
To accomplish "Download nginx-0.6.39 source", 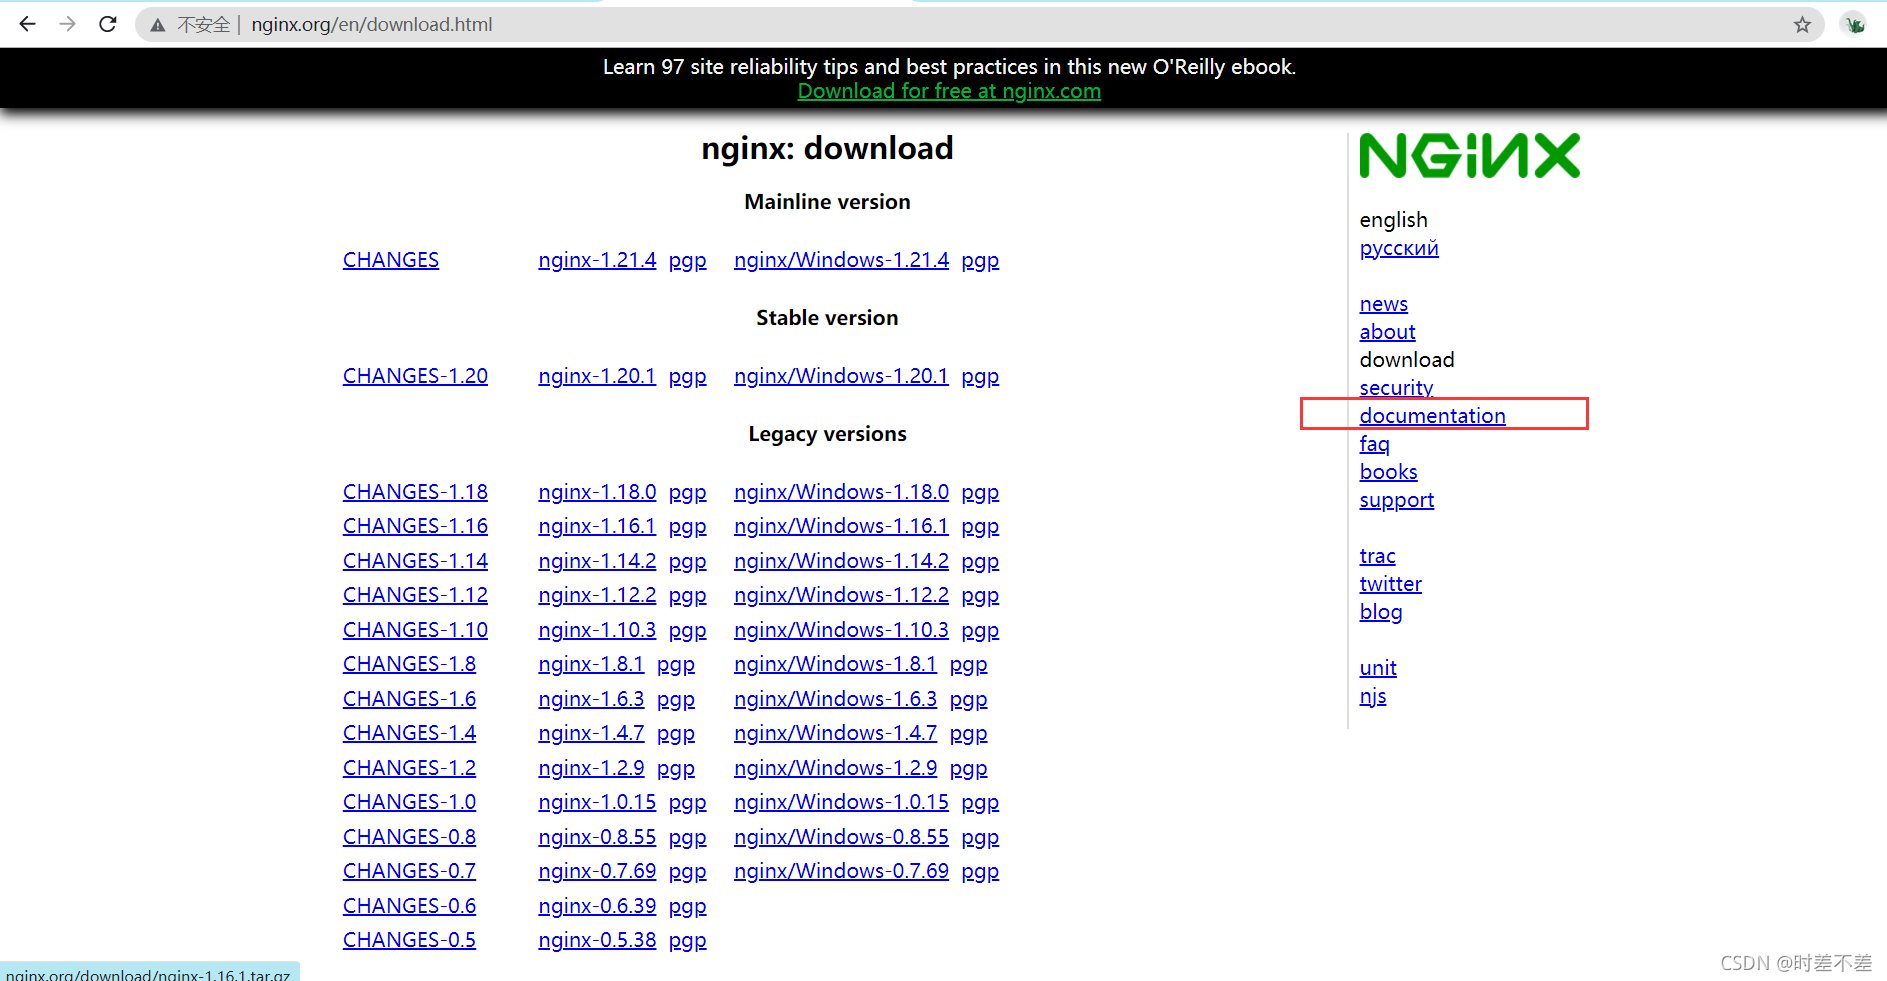I will click(597, 906).
